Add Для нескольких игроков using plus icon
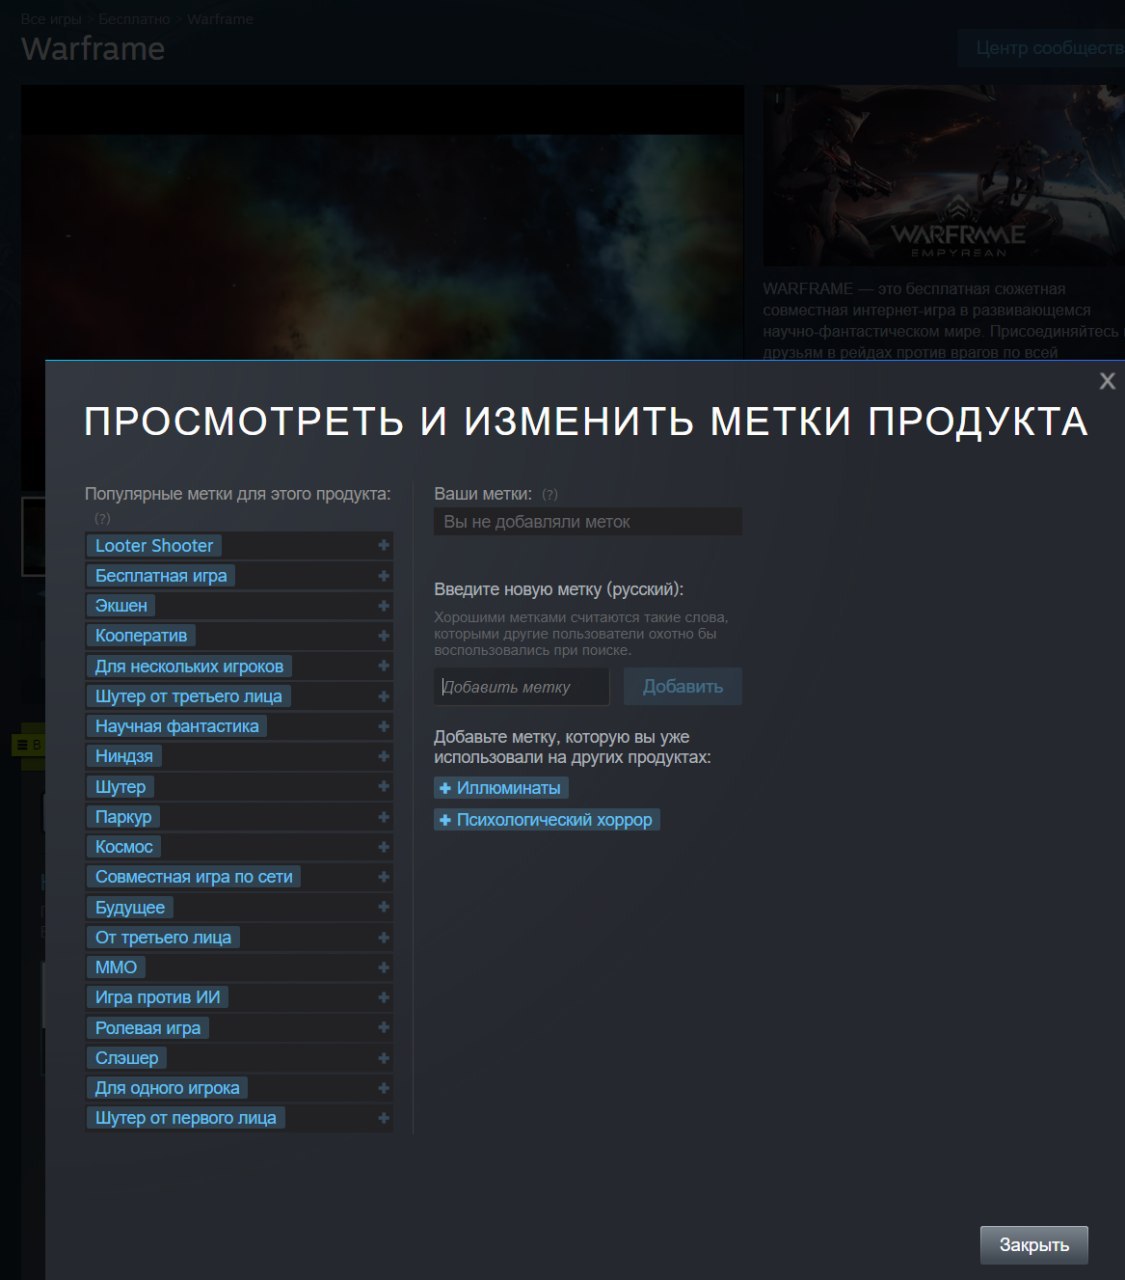The width and height of the screenshot is (1125, 1280). 383,666
